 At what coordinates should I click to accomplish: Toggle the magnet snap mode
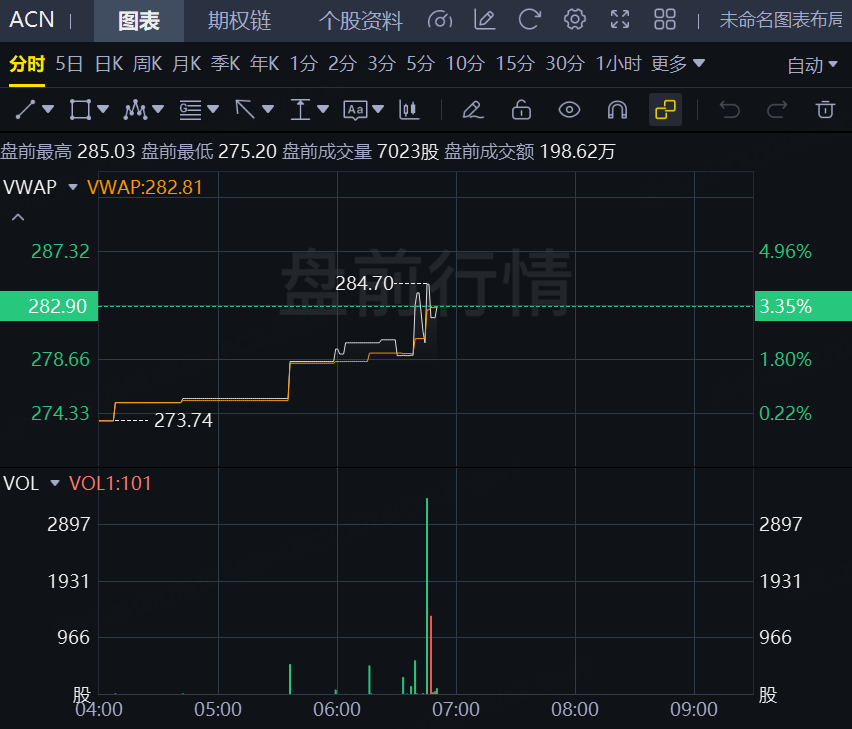(x=615, y=109)
